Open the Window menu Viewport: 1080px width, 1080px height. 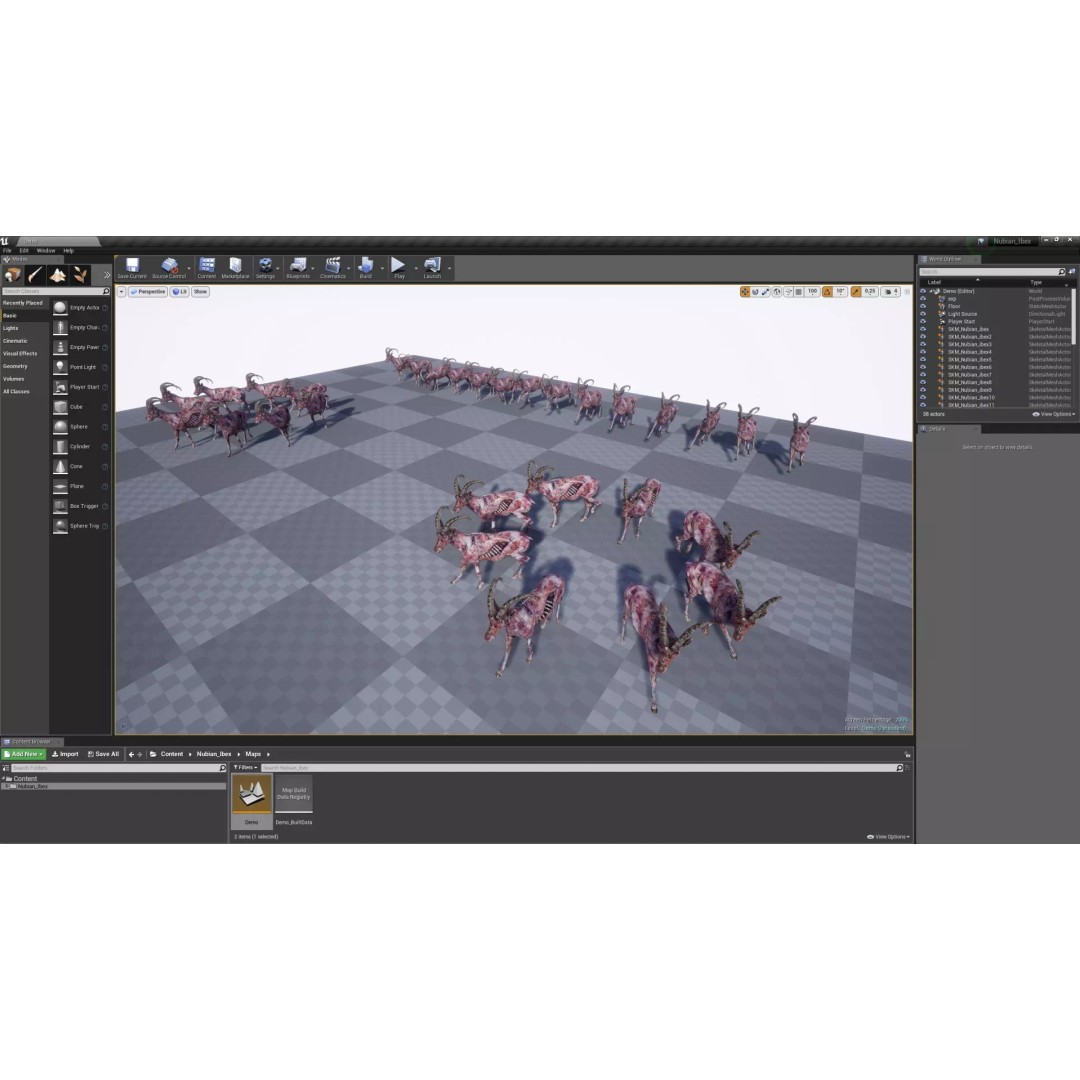pyautogui.click(x=46, y=251)
